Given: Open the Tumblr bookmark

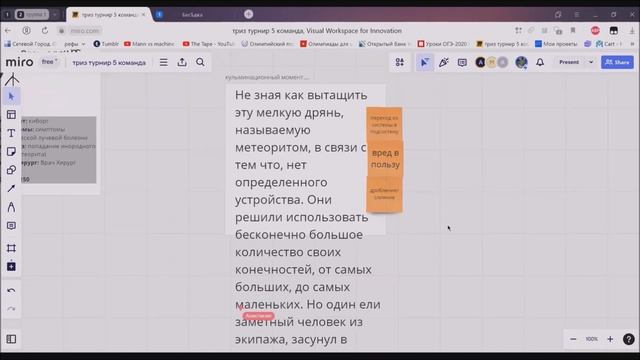Looking at the screenshot, I should tap(106, 44).
